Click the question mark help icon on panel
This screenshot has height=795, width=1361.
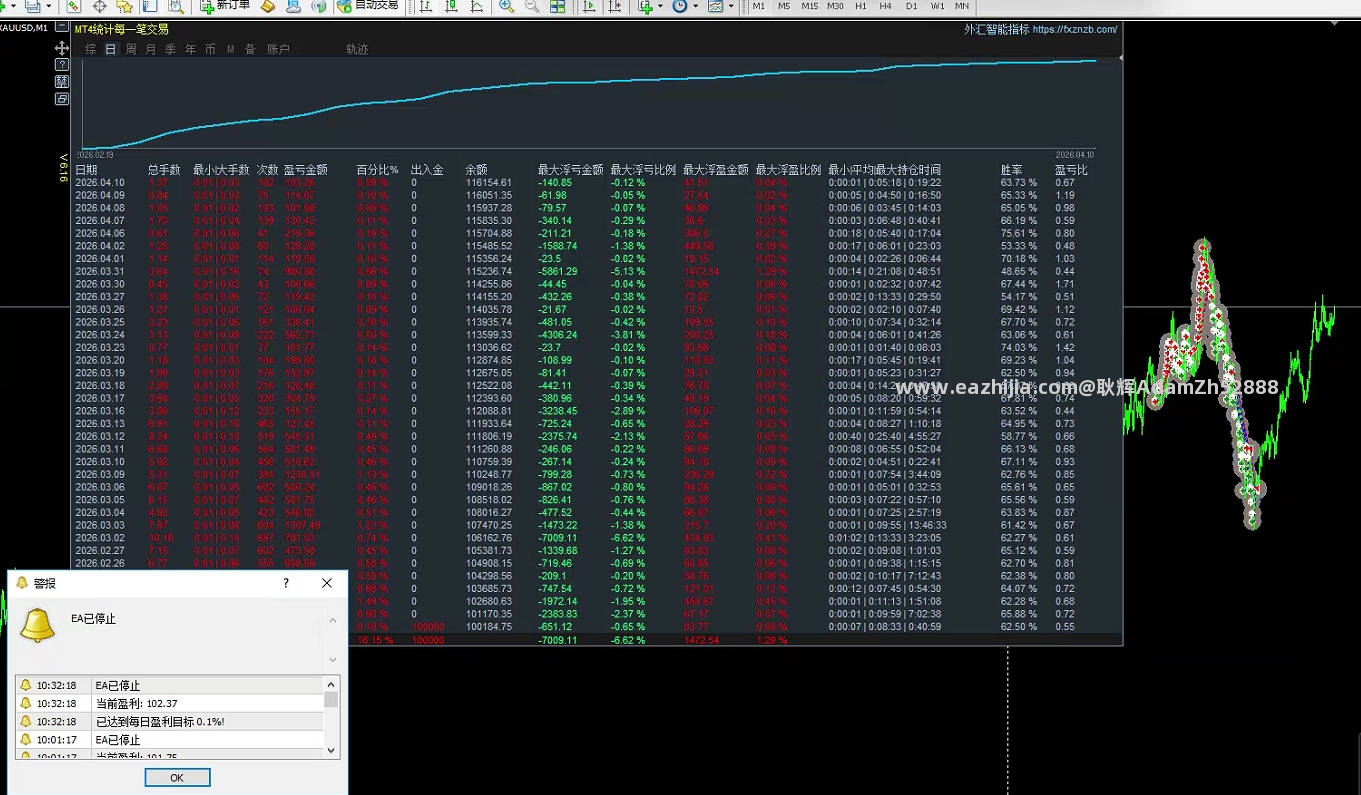pyautogui.click(x=62, y=65)
